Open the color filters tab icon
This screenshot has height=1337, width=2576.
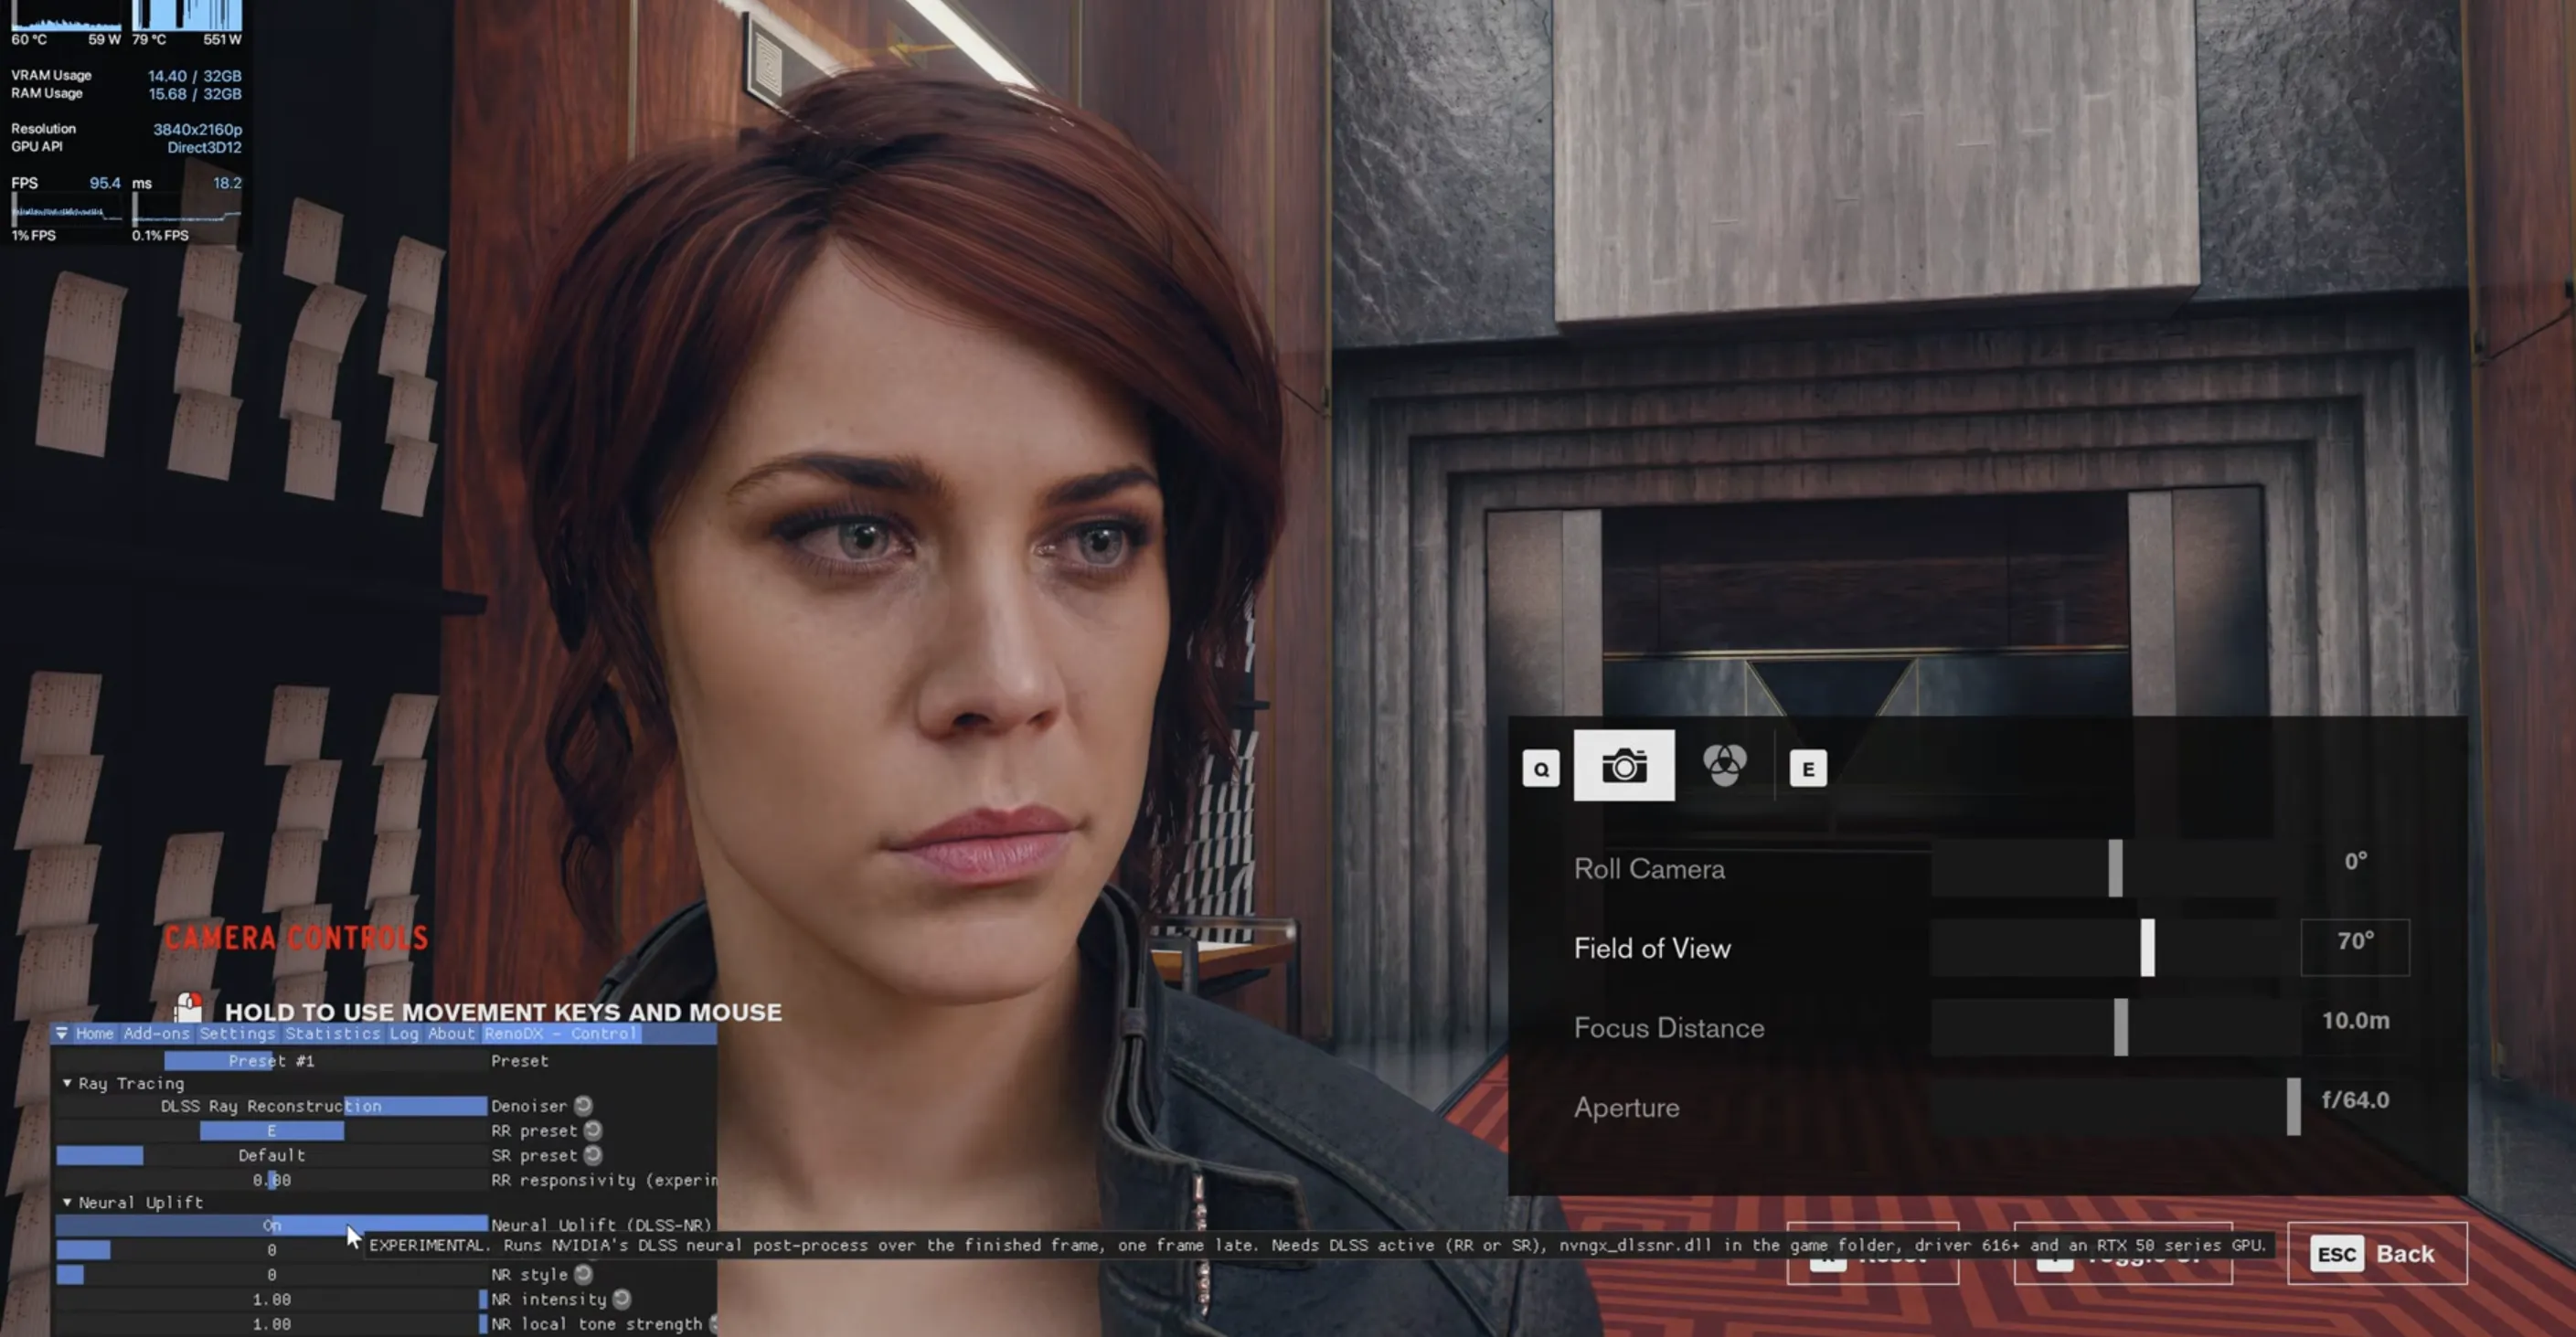tap(1725, 766)
